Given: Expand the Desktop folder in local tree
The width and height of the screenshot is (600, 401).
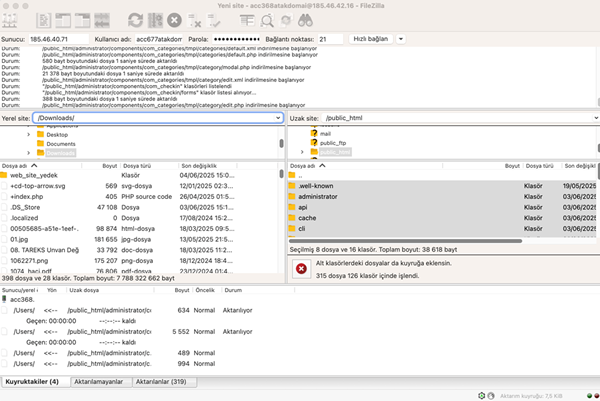Looking at the screenshot, I should point(29,134).
